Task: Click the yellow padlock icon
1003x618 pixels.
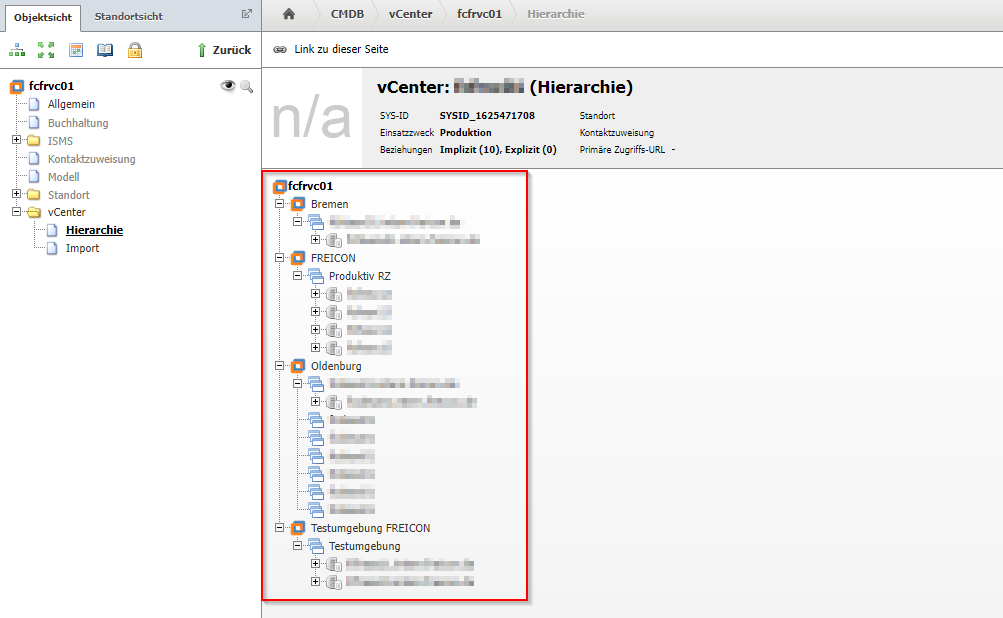Action: [x=134, y=50]
